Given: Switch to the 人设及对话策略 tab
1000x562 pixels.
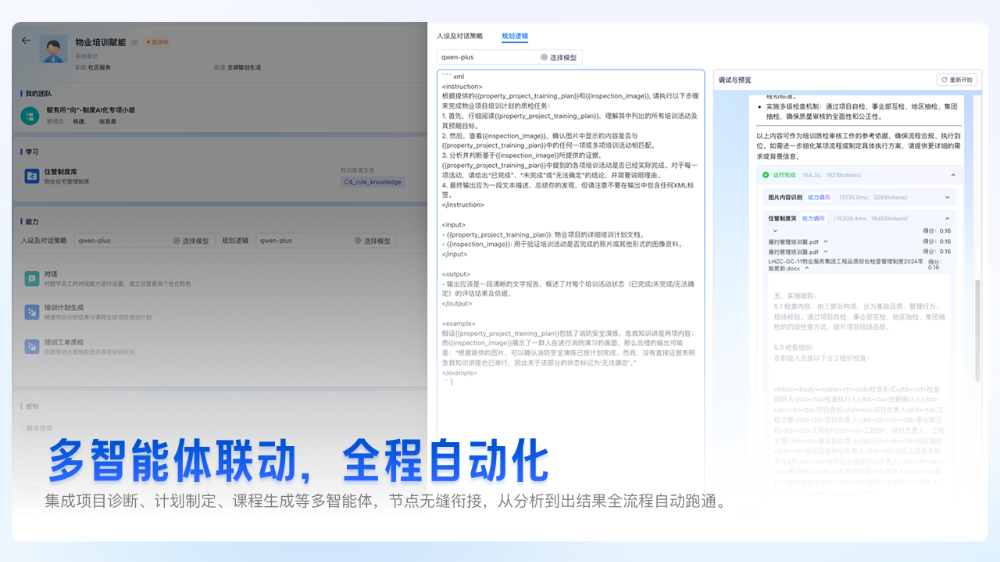Looking at the screenshot, I should (x=459, y=36).
